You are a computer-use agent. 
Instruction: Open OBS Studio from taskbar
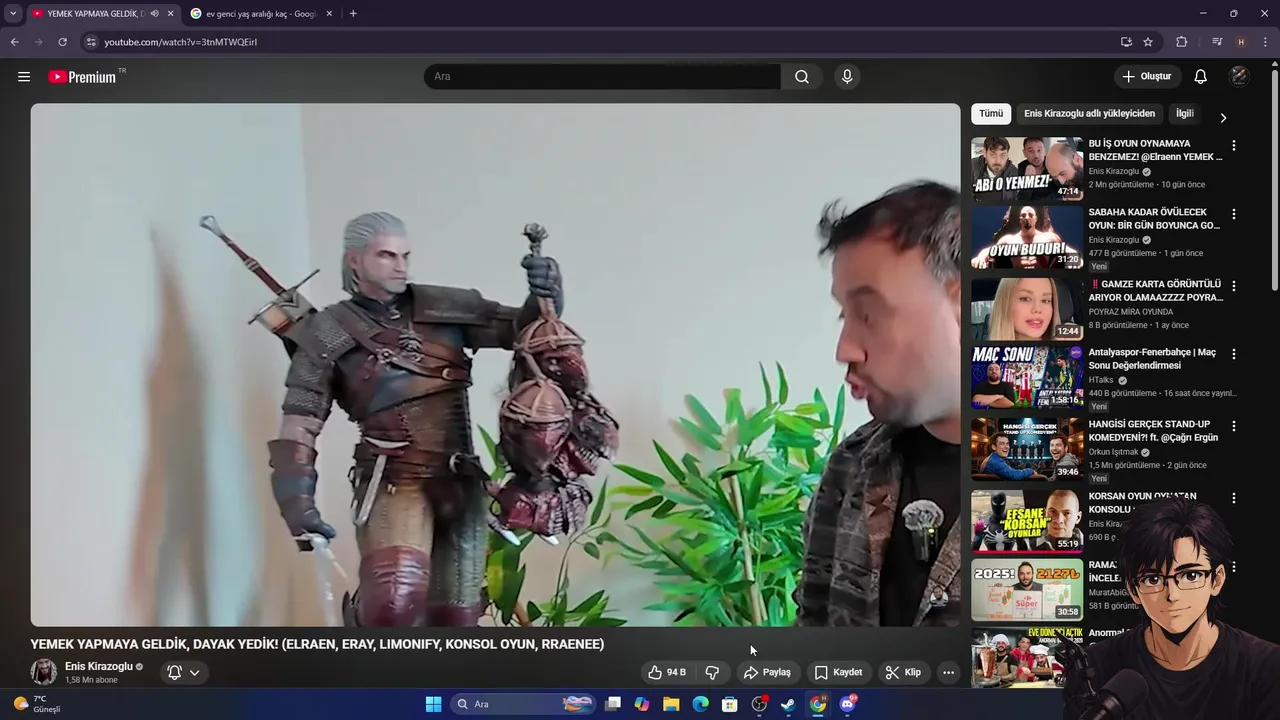[759, 704]
